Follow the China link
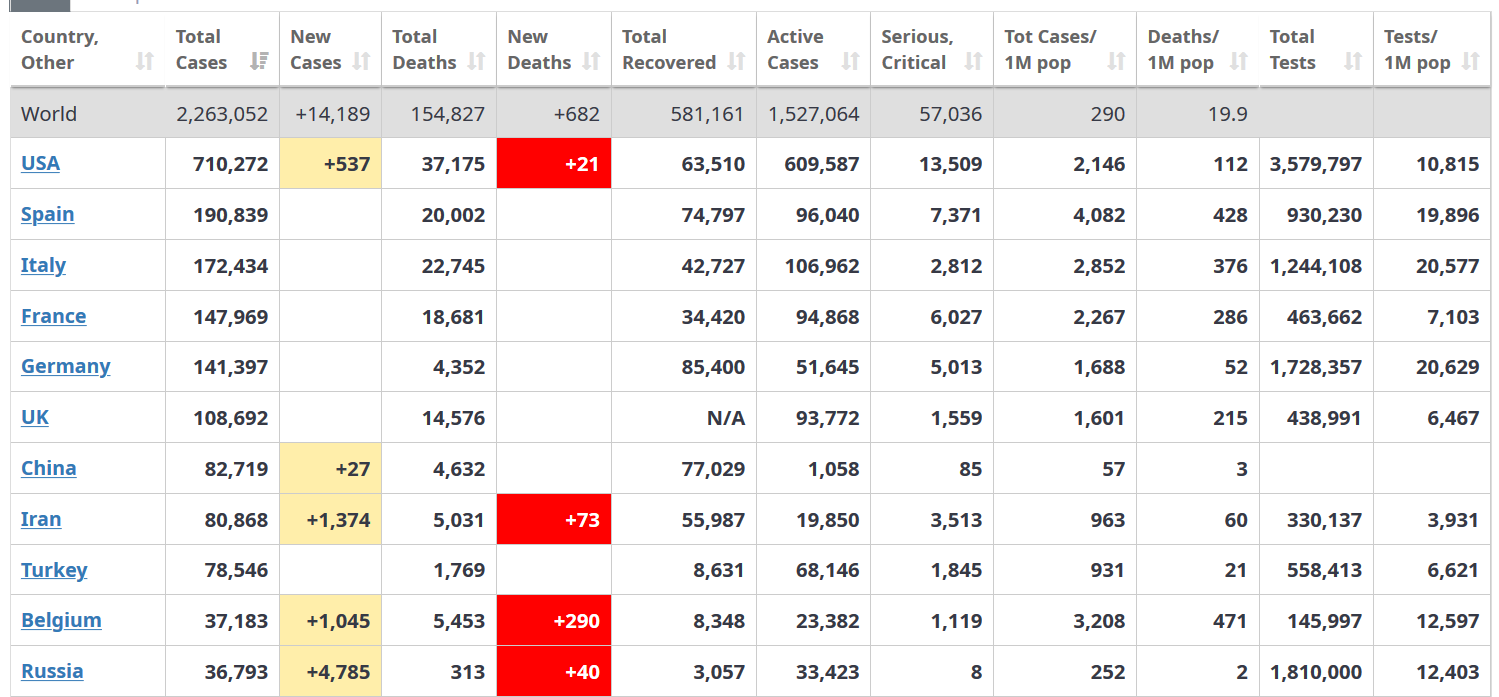The height and width of the screenshot is (697, 1499). click(x=48, y=468)
